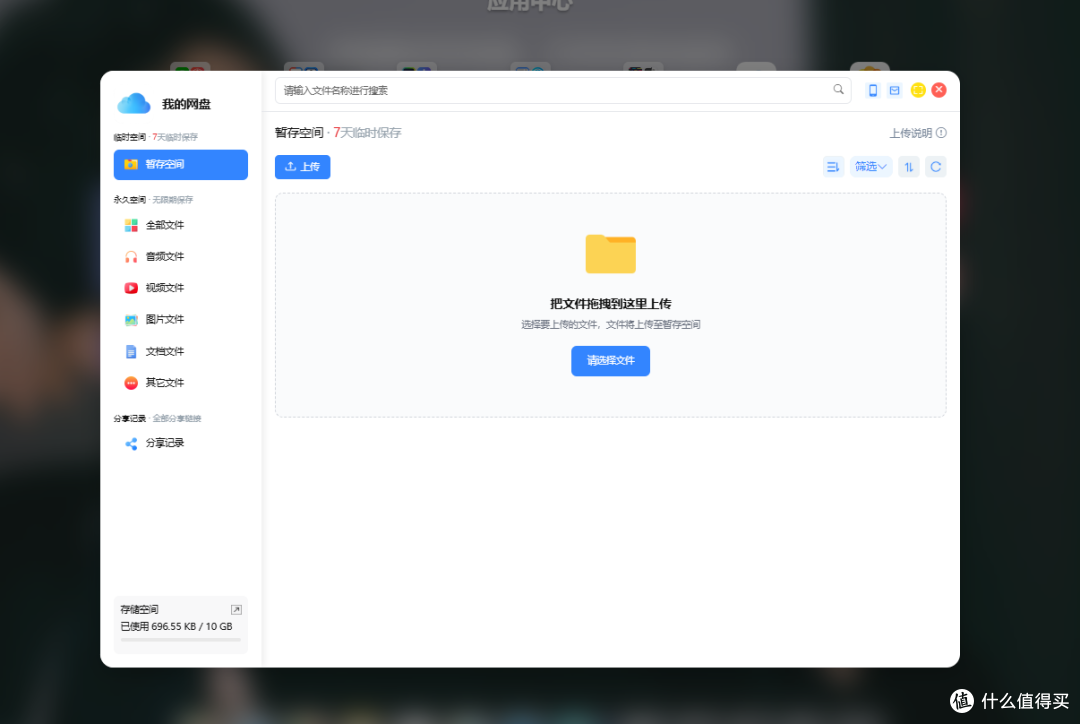1080x724 pixels.
Task: Click the blue cloud logo icon
Action: click(134, 103)
